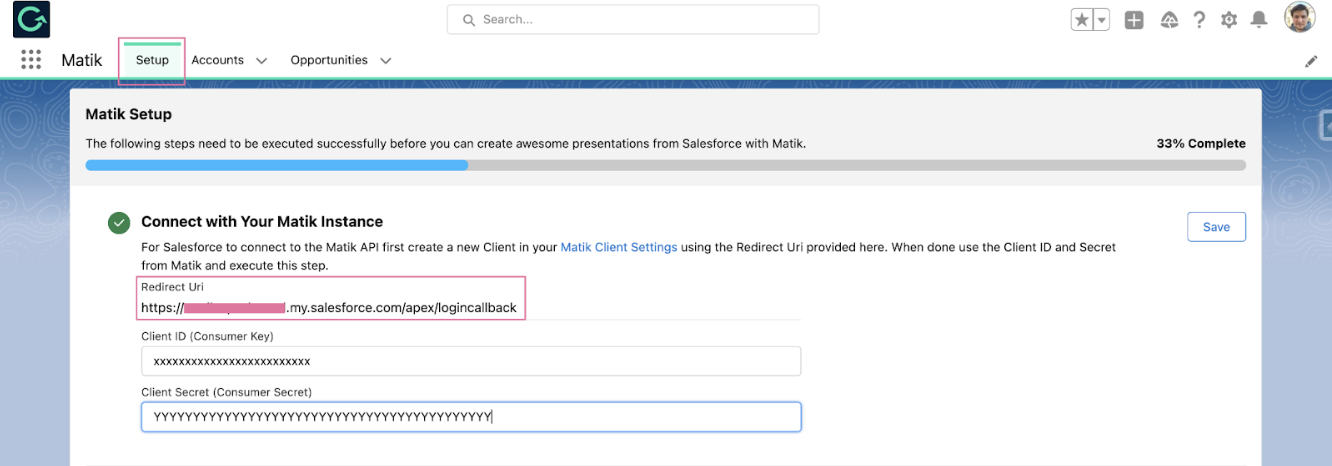Click the Redirect Uri URL text
1332x466 pixels.
329,308
